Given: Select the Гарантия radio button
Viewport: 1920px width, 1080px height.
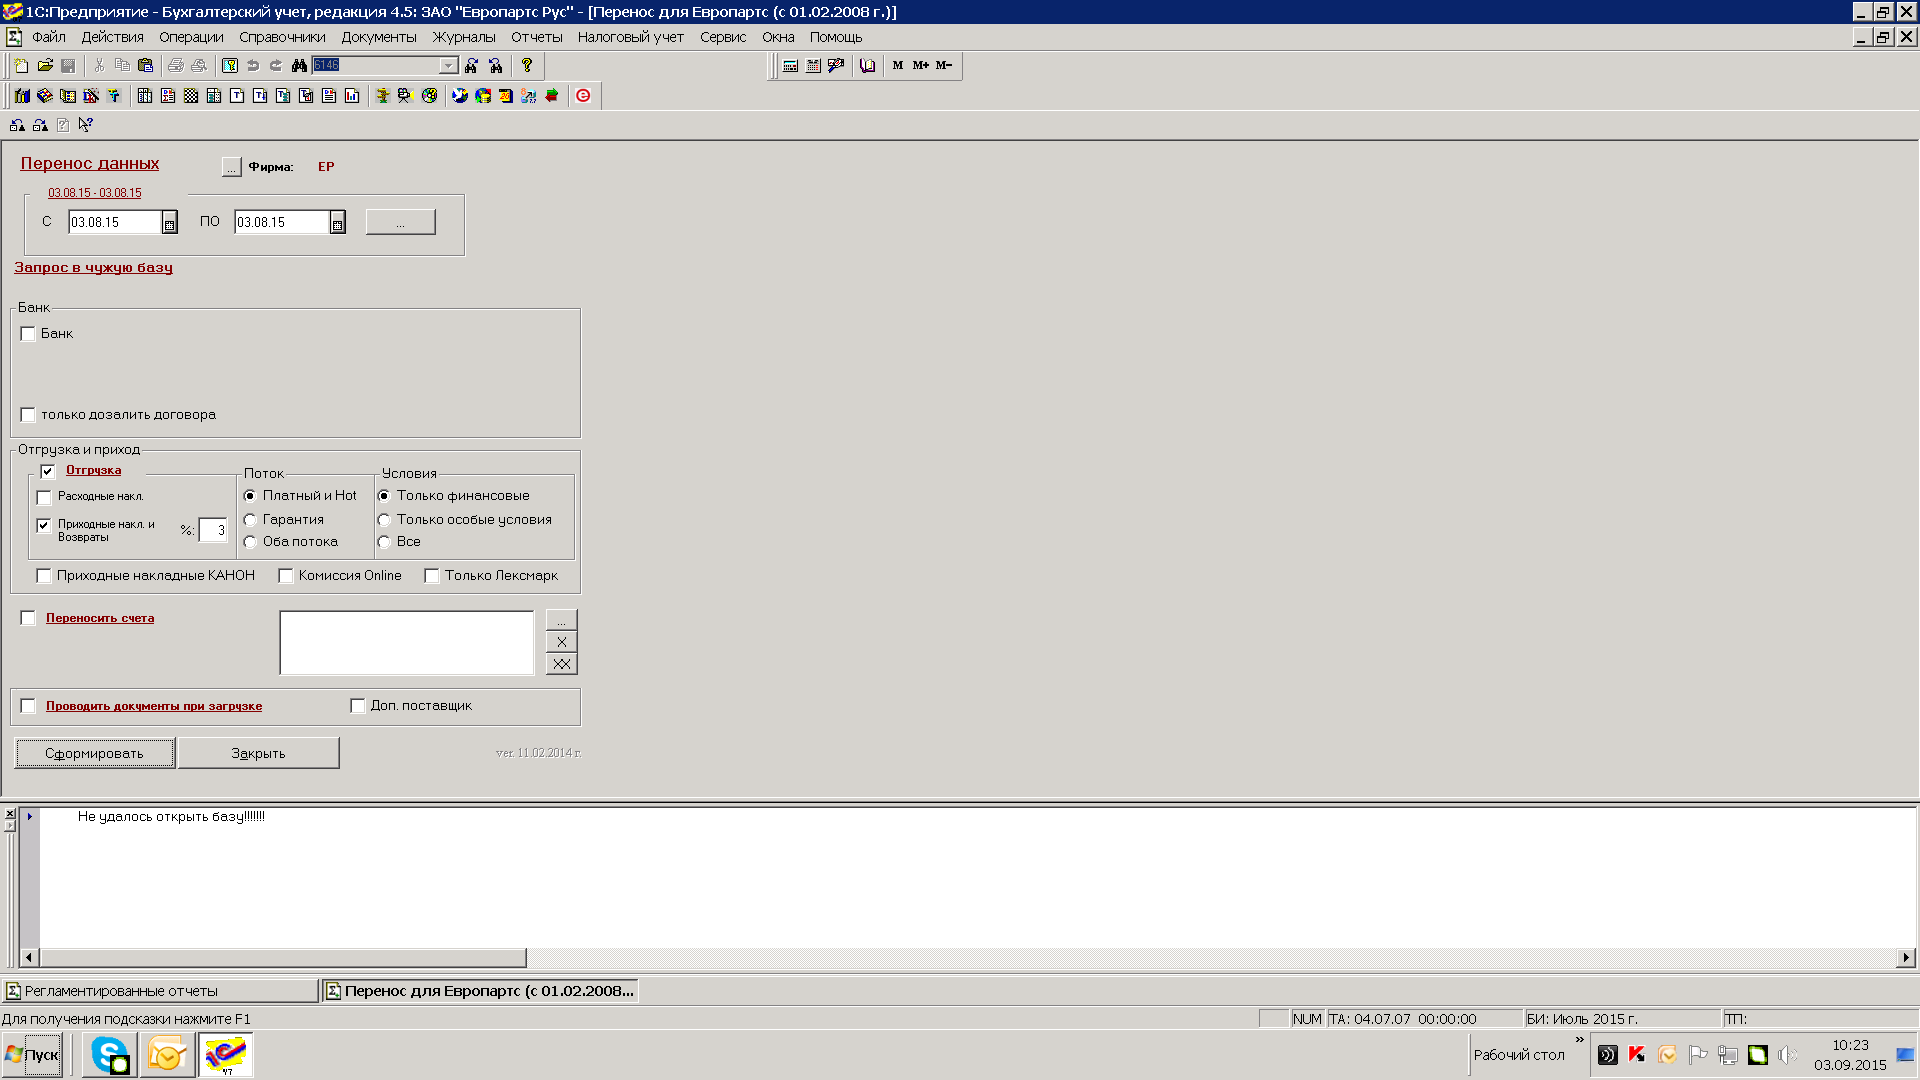Looking at the screenshot, I should click(x=250, y=520).
